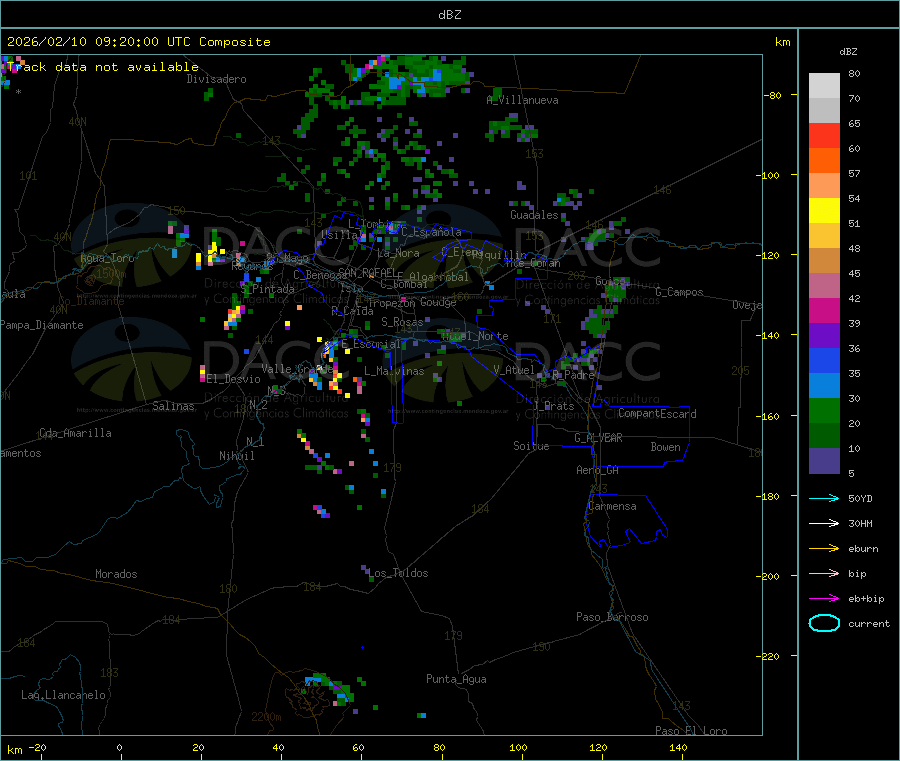The height and width of the screenshot is (761, 900).
Task: Click the L_Malvinas map label
Action: click(x=394, y=372)
